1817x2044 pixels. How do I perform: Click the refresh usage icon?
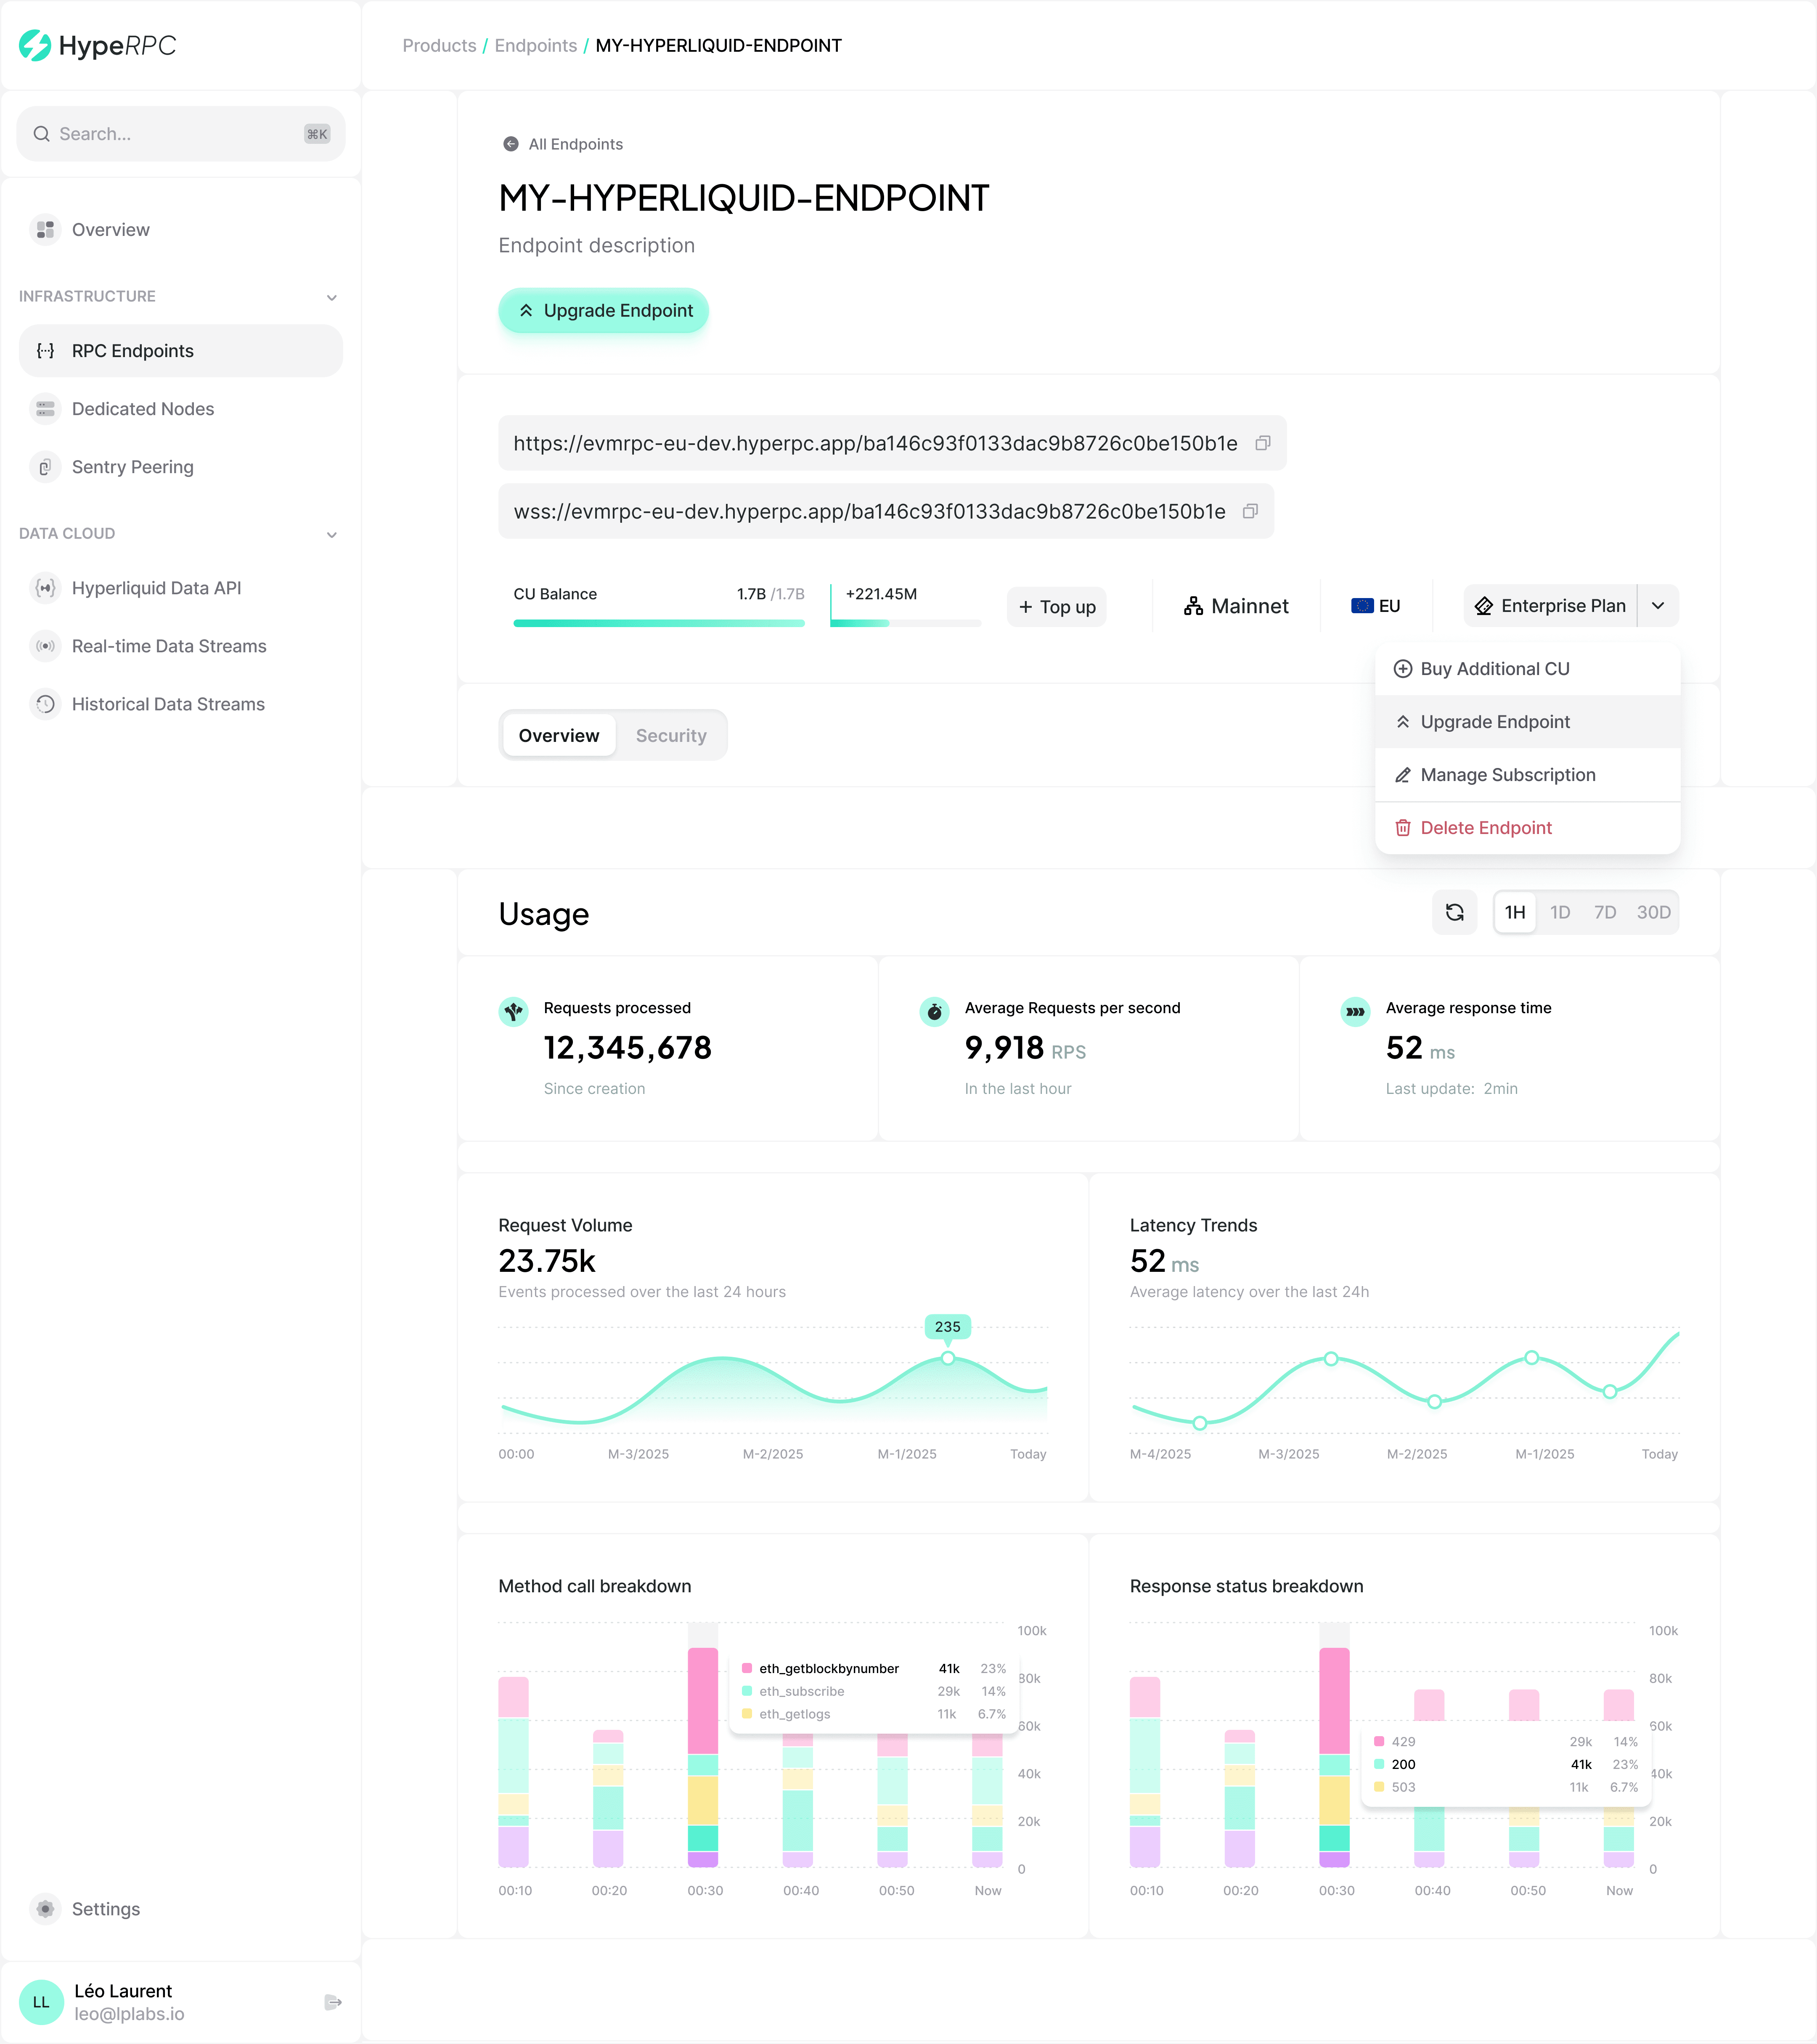pyautogui.click(x=1454, y=912)
